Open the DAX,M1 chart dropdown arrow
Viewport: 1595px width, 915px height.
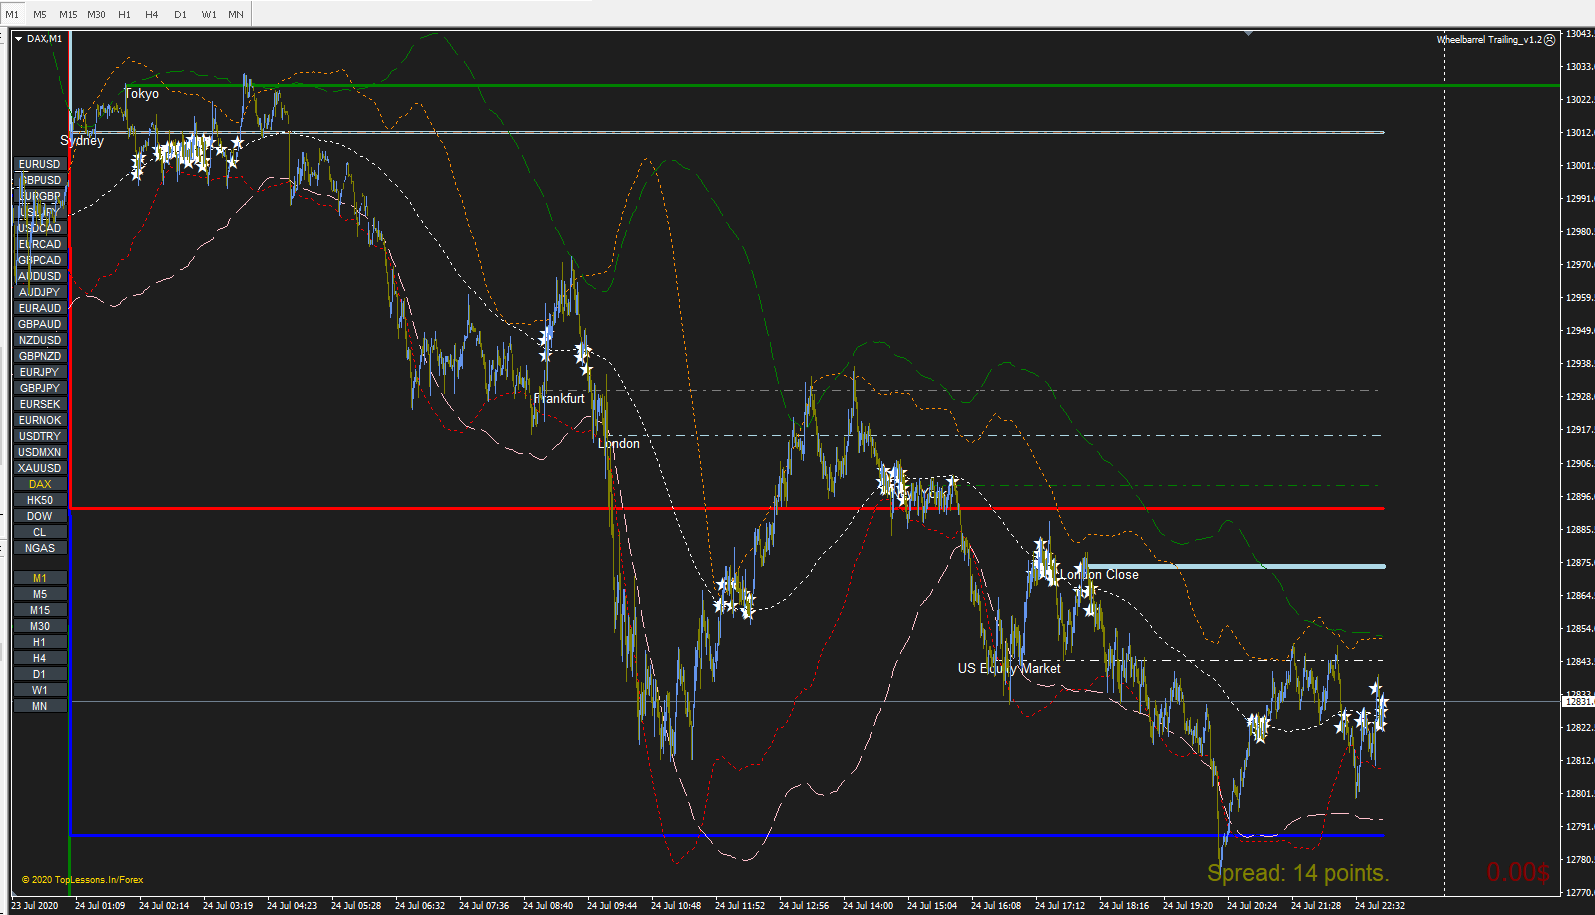pos(18,39)
